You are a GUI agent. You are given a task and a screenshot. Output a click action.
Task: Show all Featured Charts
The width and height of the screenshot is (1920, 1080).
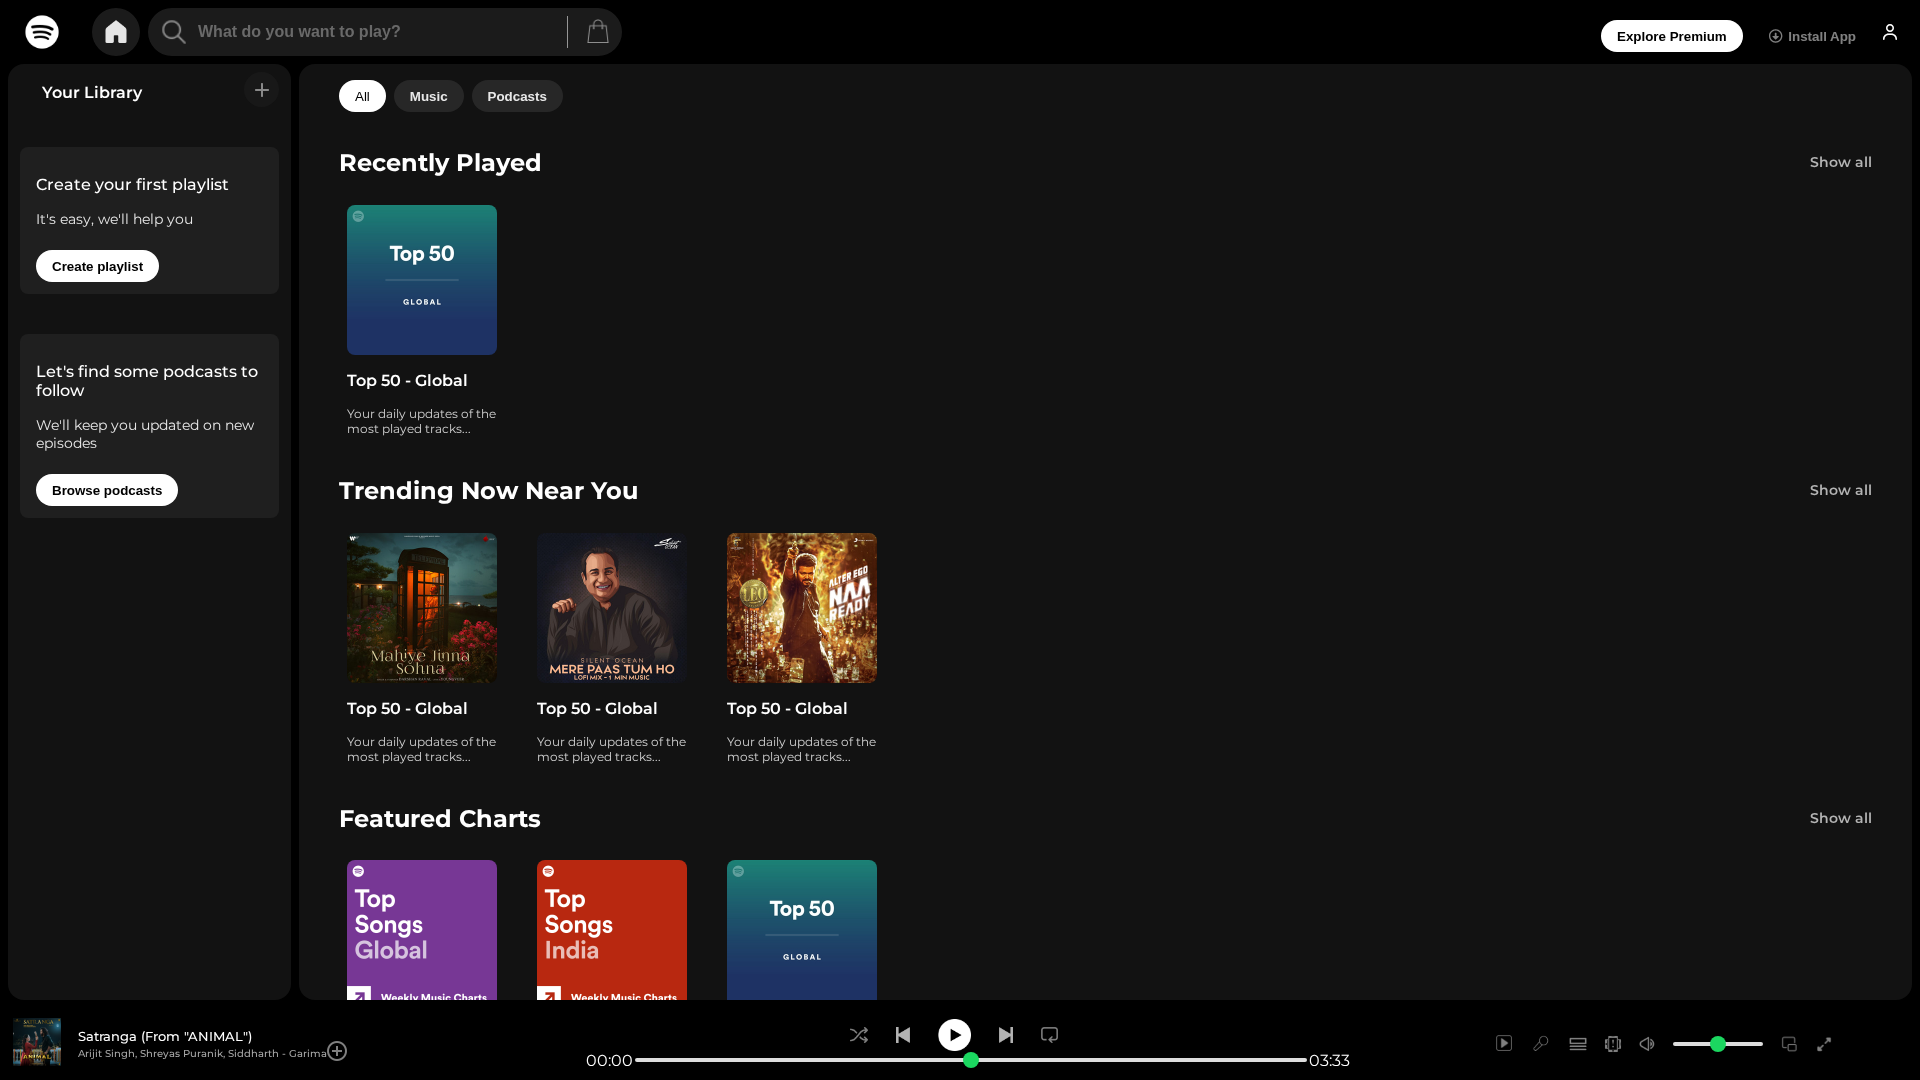(1841, 818)
